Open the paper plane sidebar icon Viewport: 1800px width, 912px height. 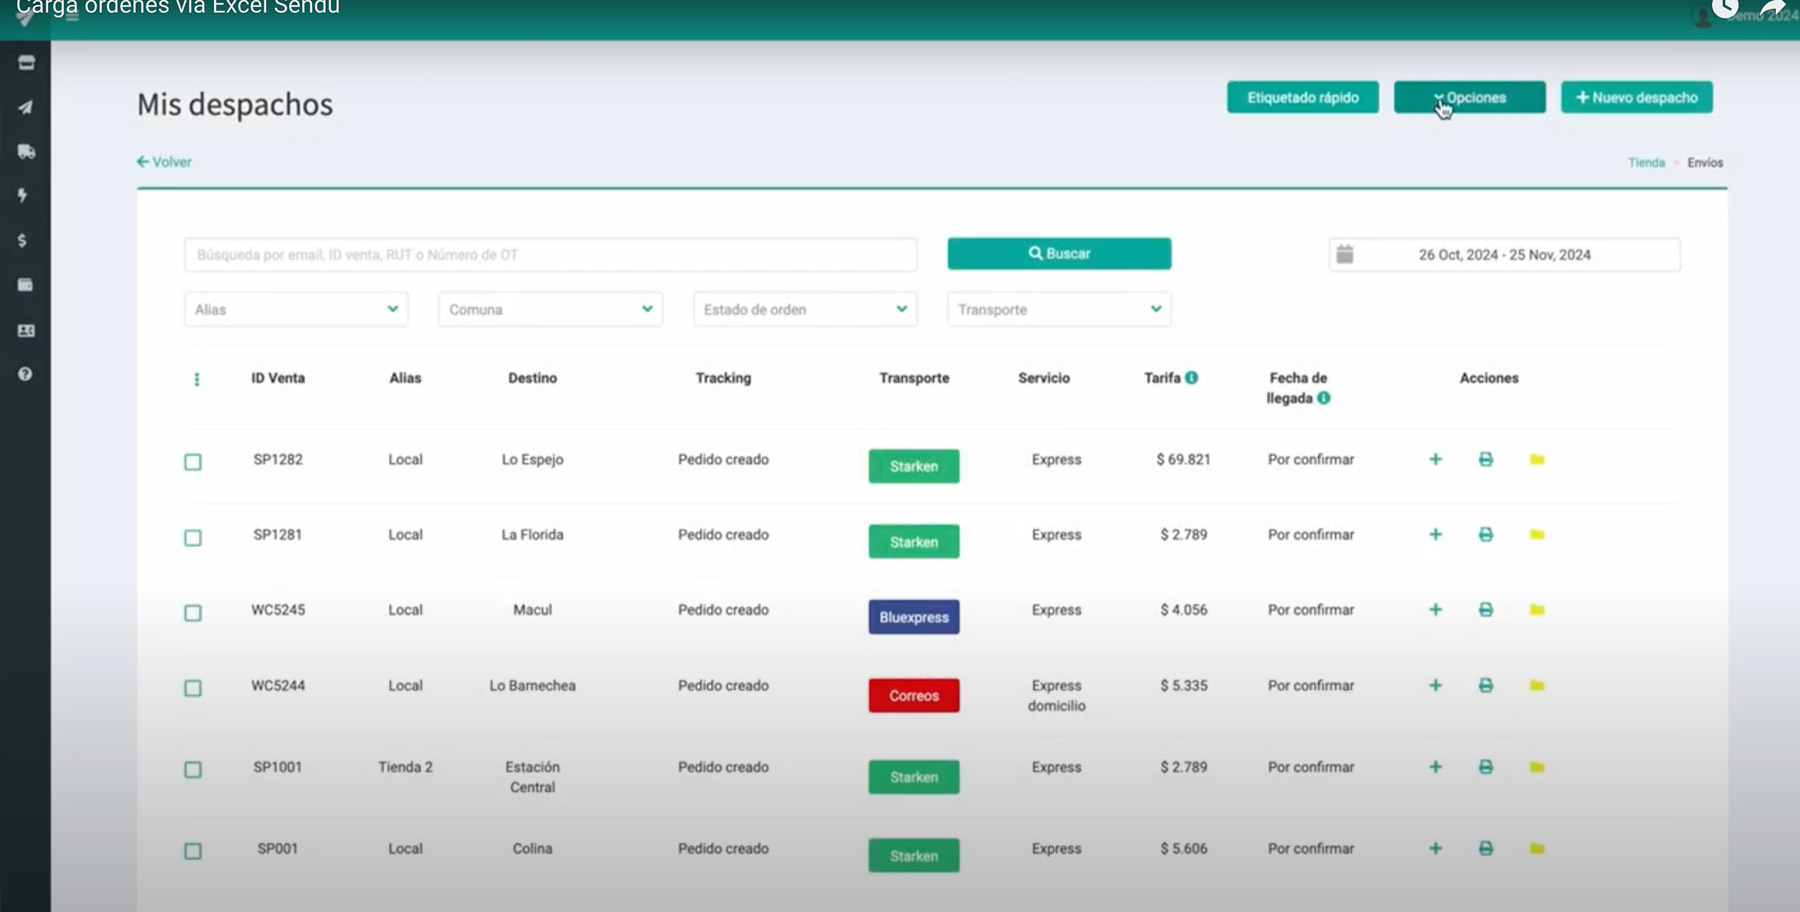click(x=26, y=107)
